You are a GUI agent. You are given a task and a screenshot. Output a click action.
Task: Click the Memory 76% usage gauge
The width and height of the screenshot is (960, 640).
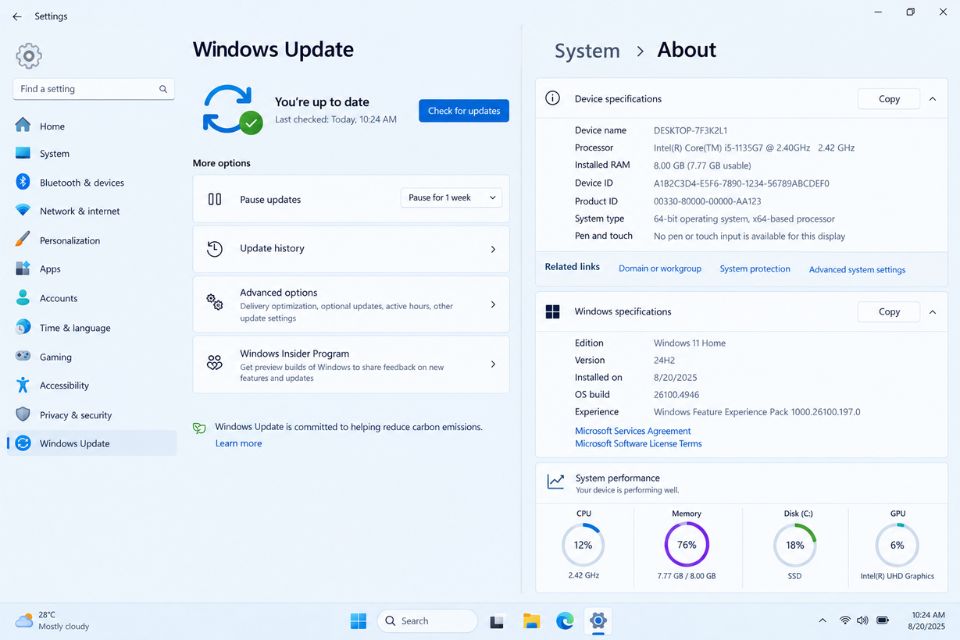point(686,544)
